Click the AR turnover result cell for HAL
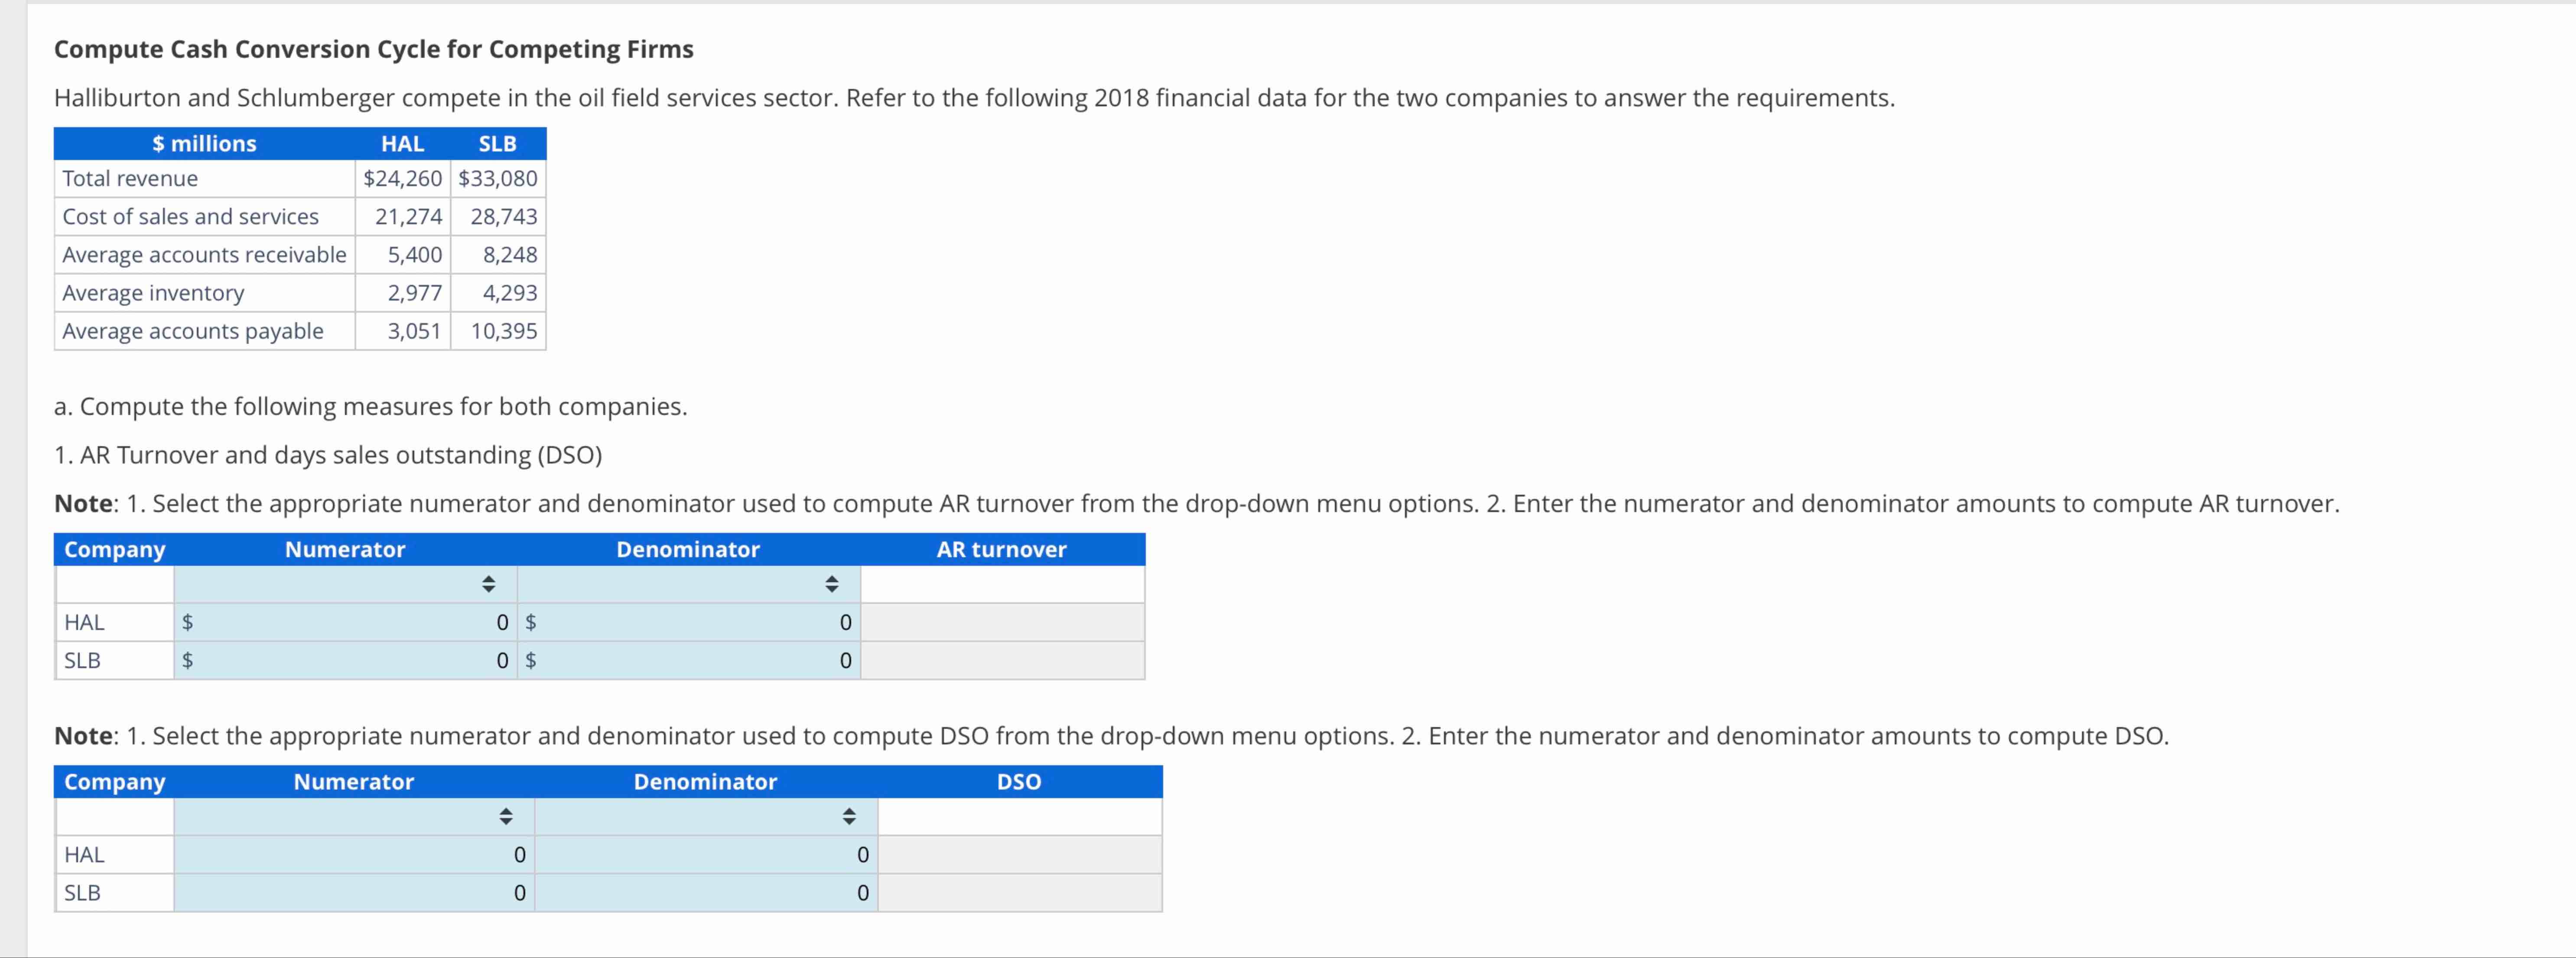 1002,622
